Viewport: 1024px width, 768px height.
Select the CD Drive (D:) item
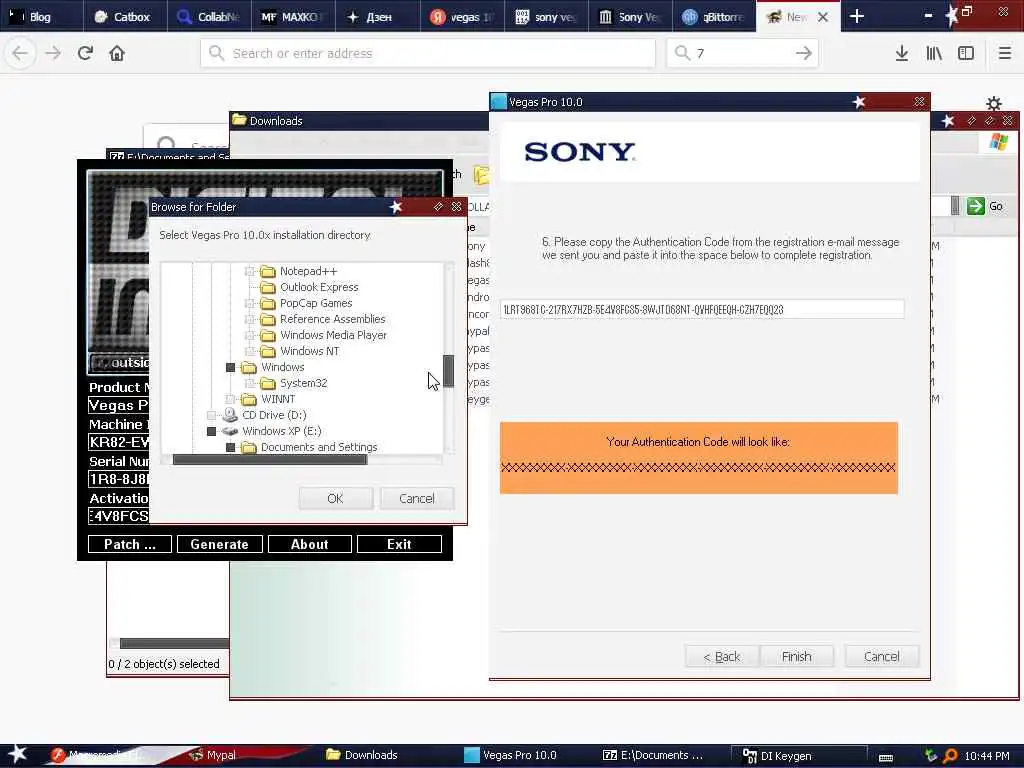pyautogui.click(x=274, y=415)
